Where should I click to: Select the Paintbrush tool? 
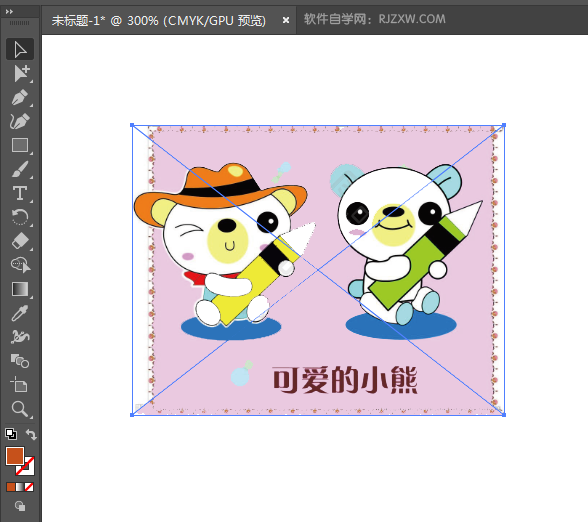coord(20,169)
